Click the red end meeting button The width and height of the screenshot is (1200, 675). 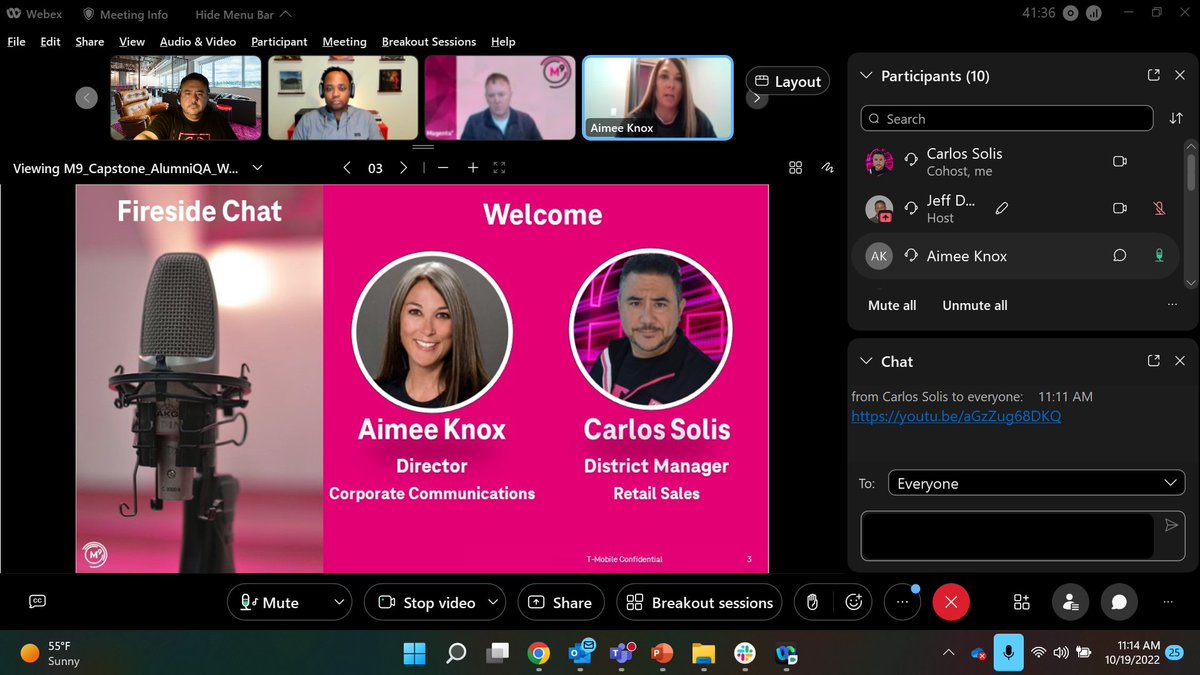(x=951, y=602)
